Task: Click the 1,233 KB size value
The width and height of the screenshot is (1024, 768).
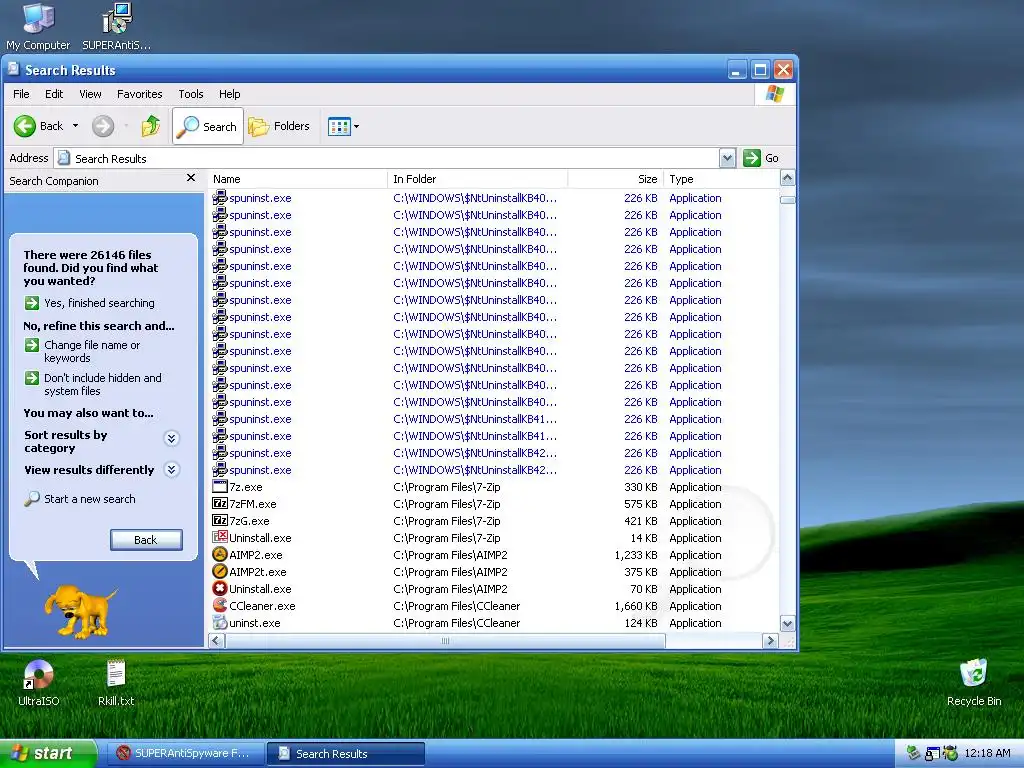Action: (x=636, y=555)
